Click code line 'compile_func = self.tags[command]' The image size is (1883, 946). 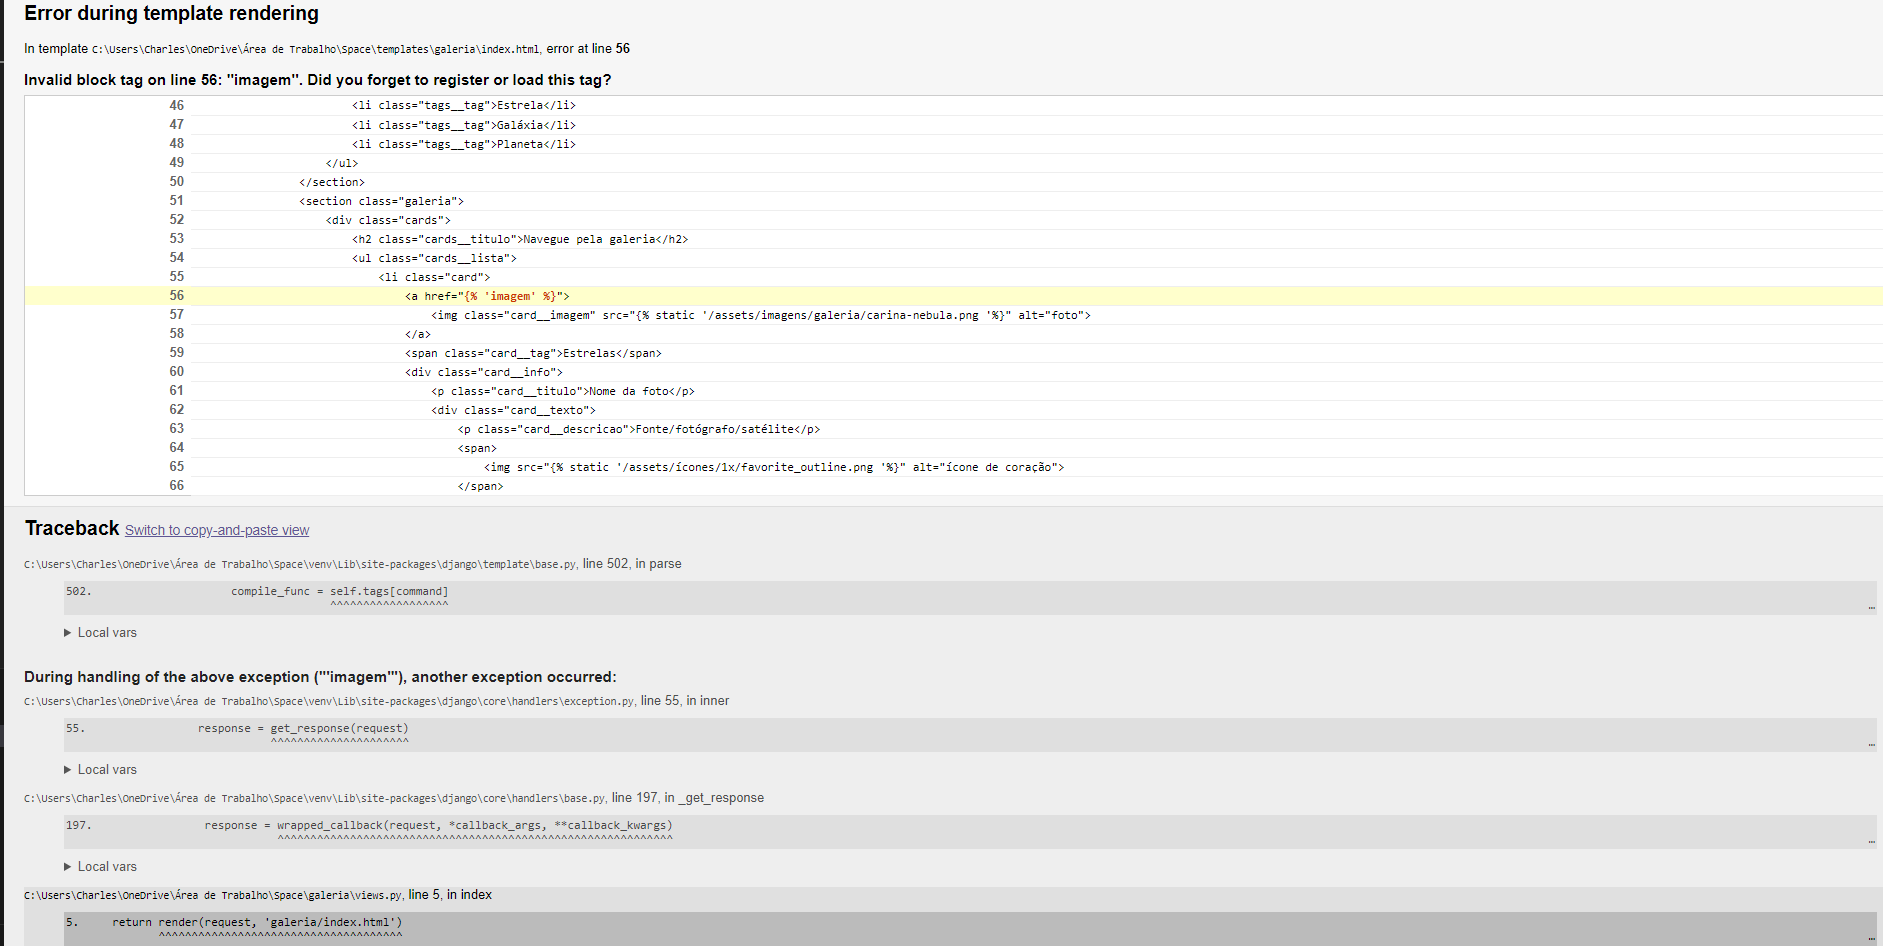[x=340, y=592]
